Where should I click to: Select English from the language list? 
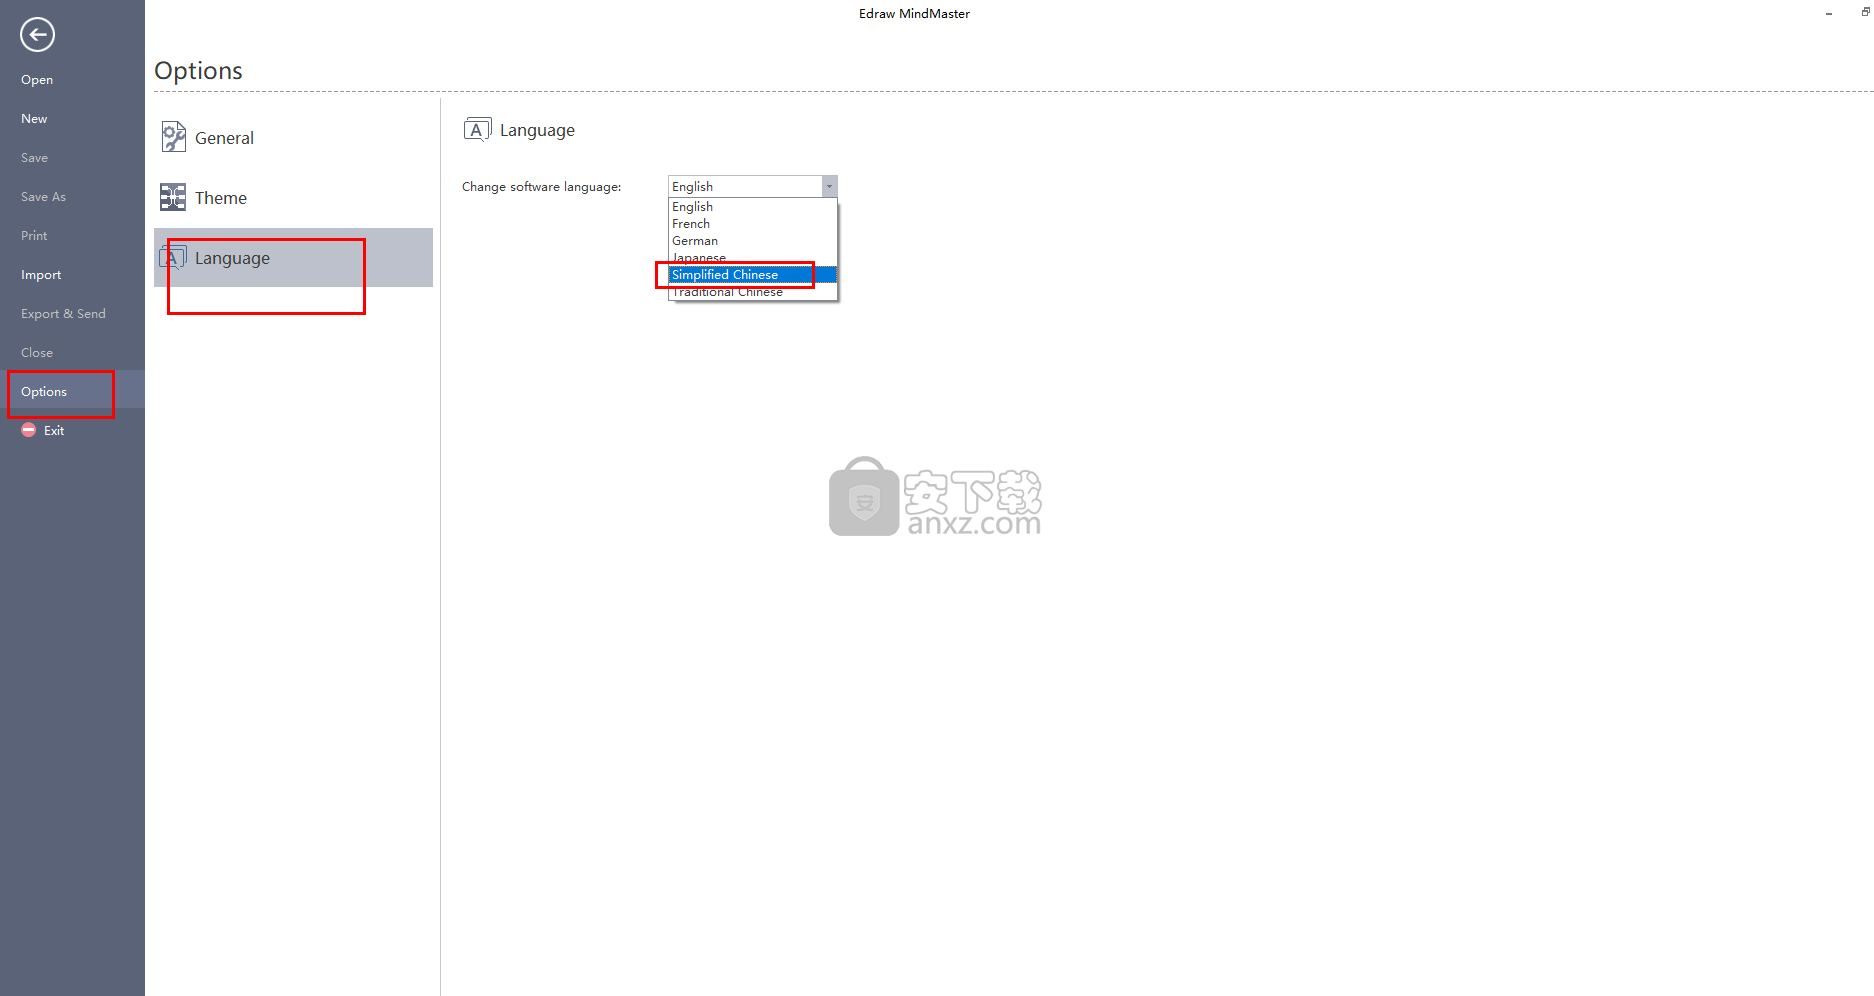(x=752, y=207)
